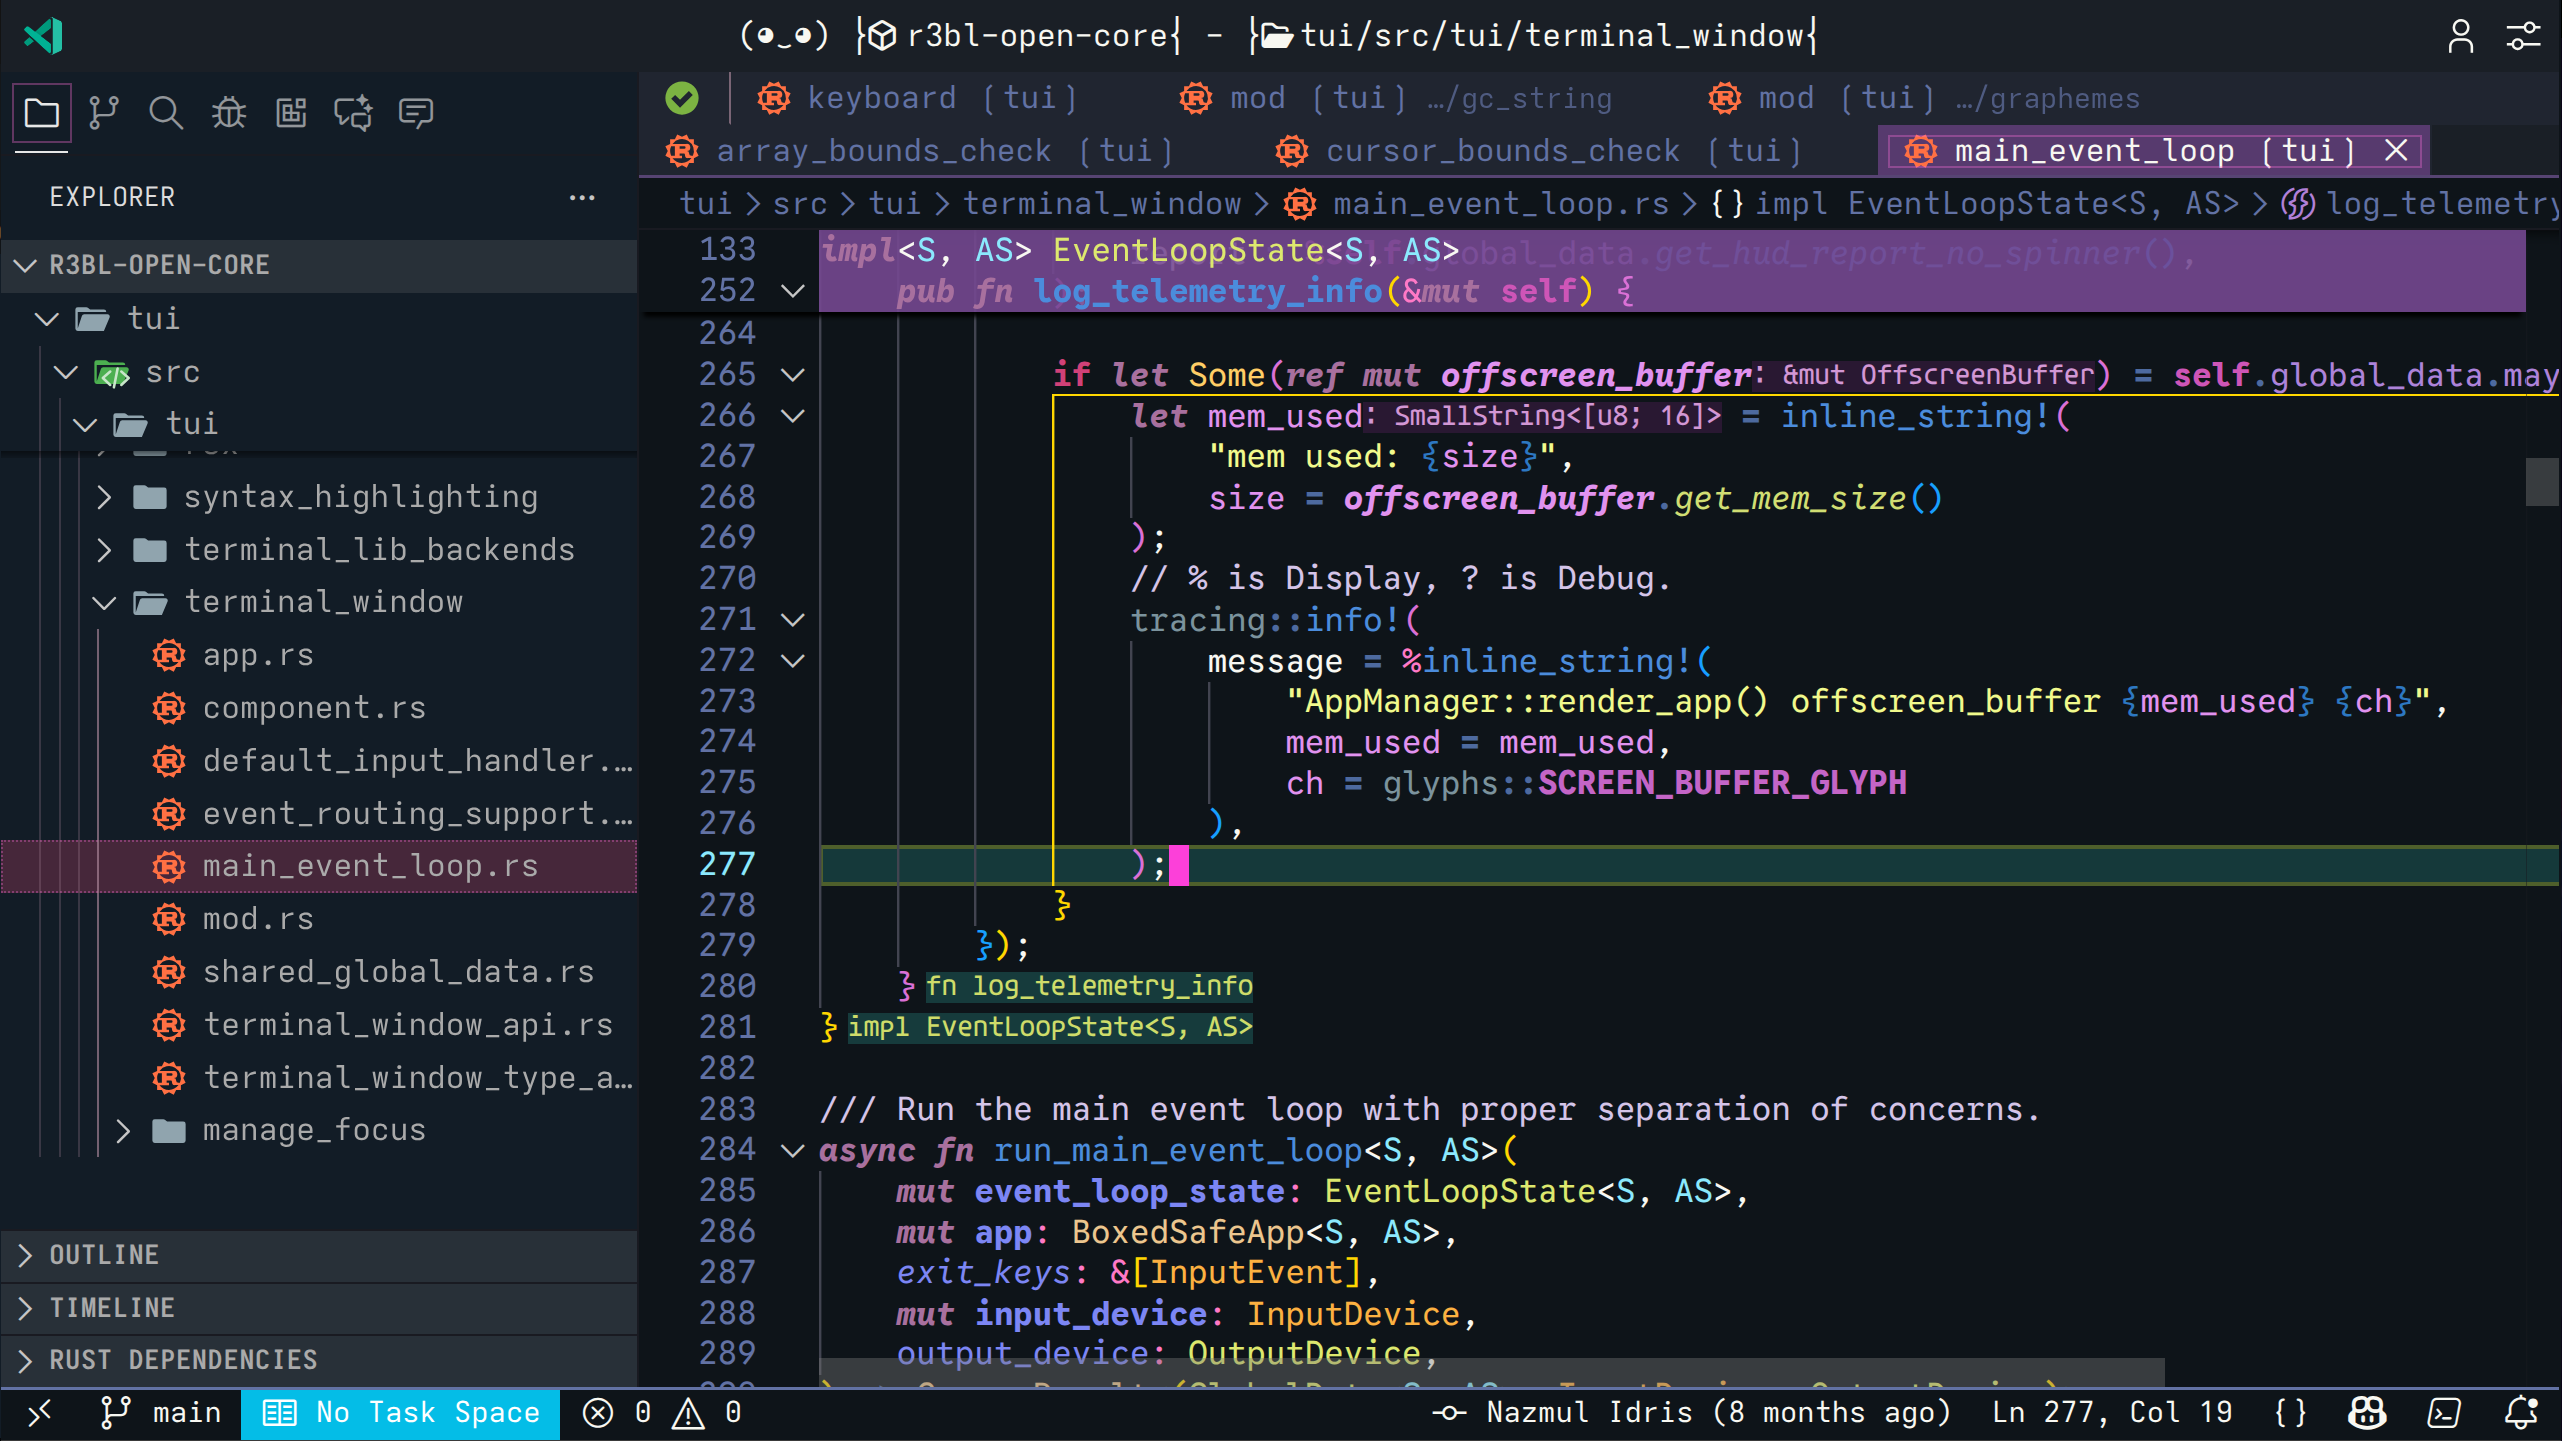Click the Accounts icon in the title bar
2562x1441 pixels.
pos(2460,36)
